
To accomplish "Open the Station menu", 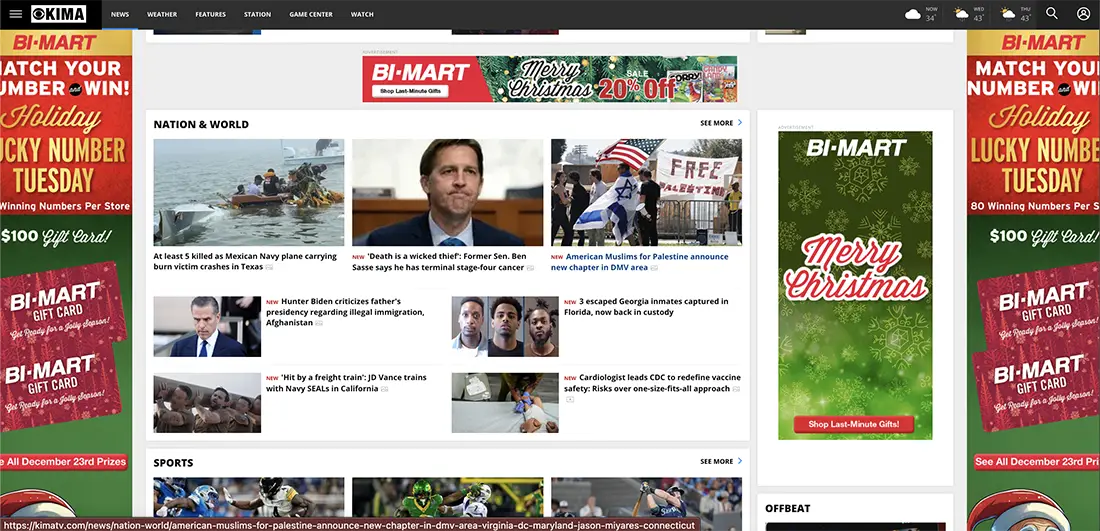I will click(257, 14).
